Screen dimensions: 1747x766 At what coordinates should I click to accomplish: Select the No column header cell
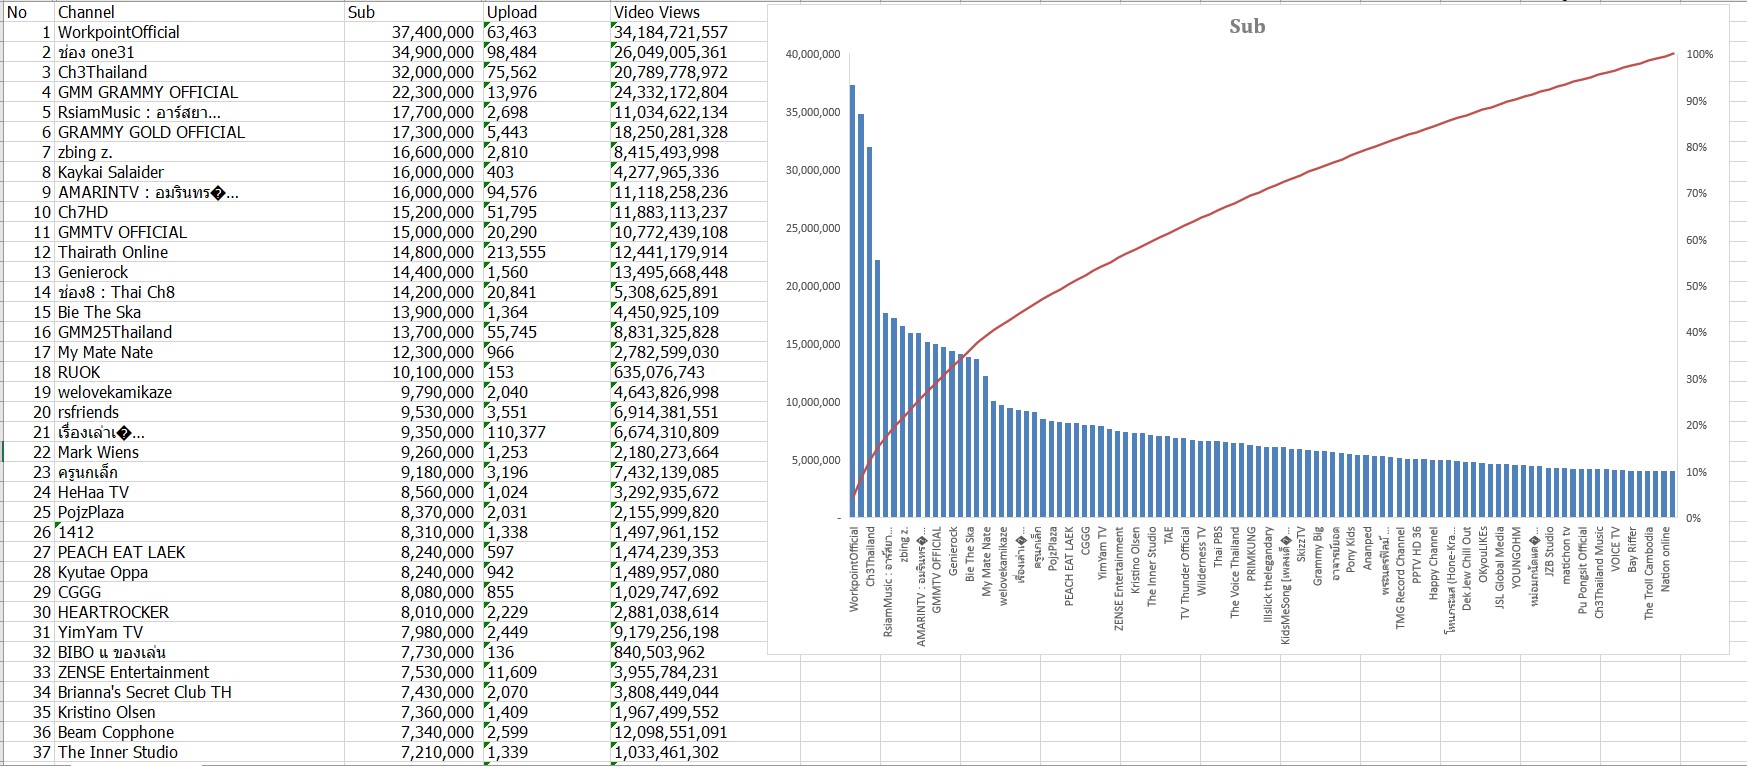coord(28,12)
